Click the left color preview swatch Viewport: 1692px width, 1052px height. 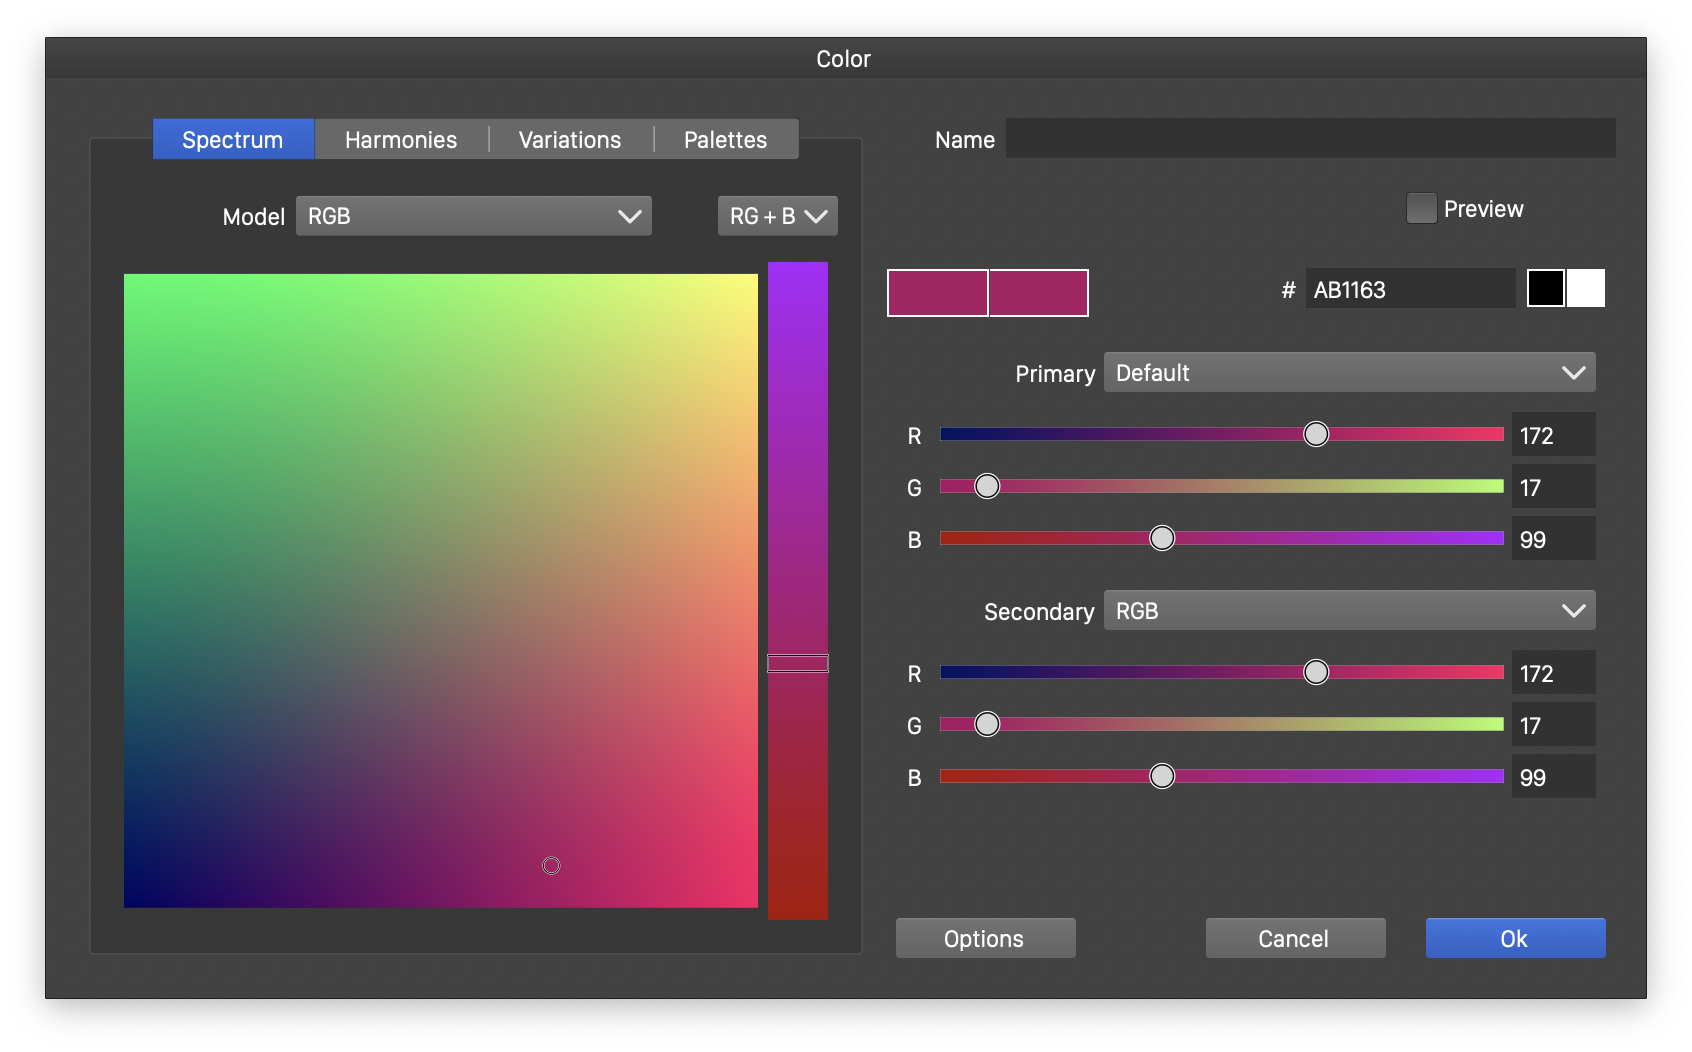[x=937, y=292]
